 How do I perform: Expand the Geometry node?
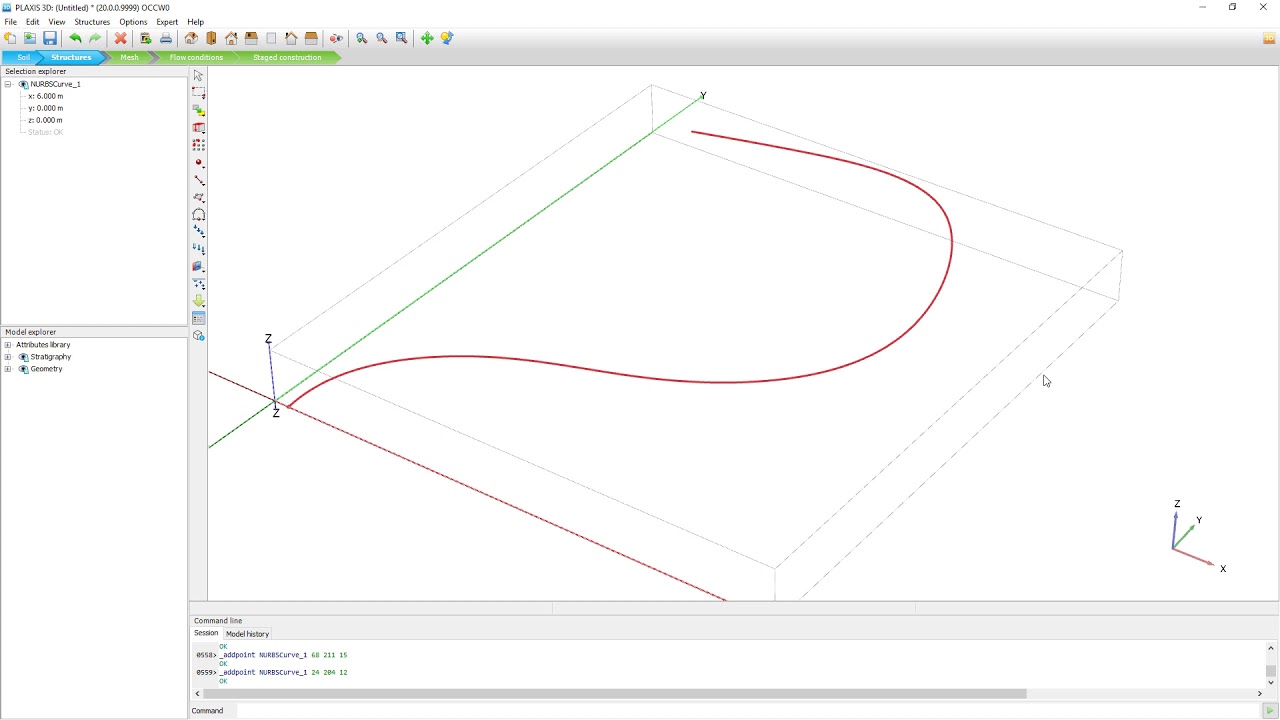click(8, 369)
